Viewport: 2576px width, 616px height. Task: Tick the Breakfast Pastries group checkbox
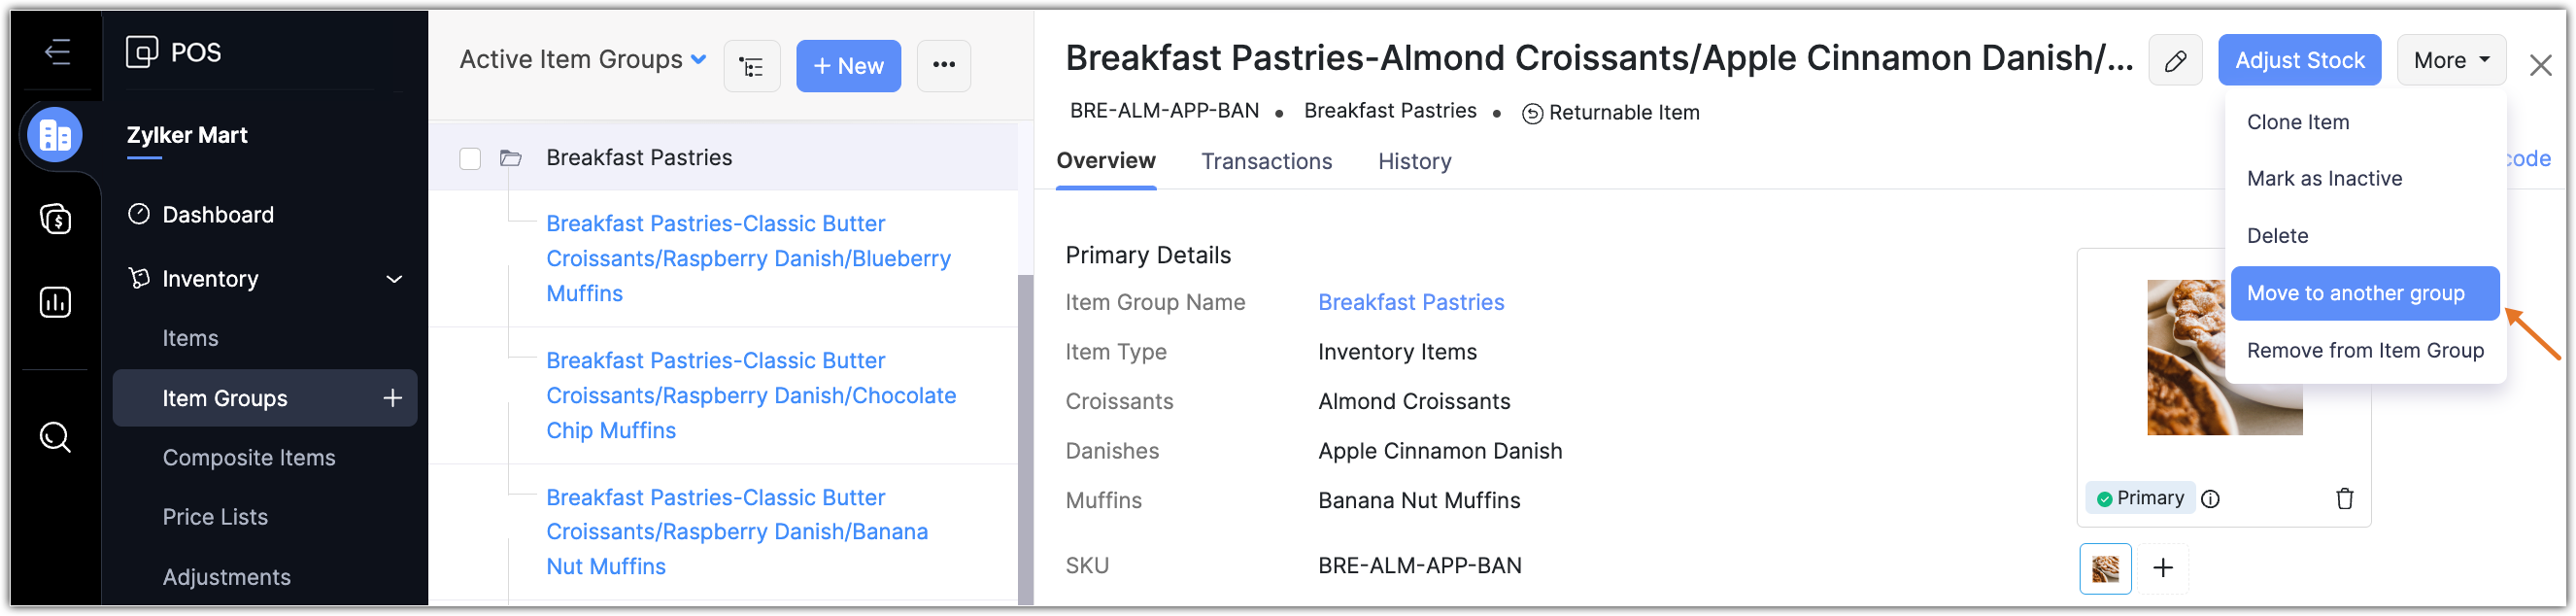470,158
